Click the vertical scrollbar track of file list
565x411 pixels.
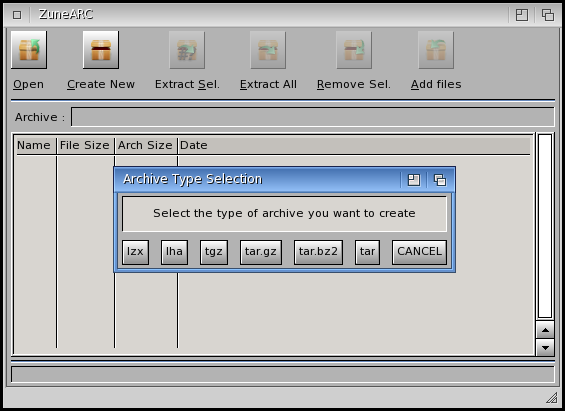pyautogui.click(x=545, y=226)
